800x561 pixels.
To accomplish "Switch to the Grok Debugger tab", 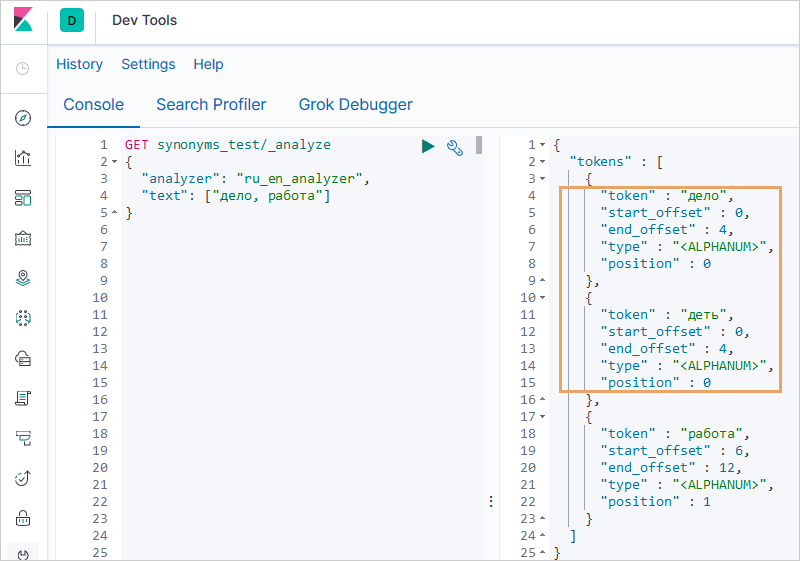I will [355, 104].
